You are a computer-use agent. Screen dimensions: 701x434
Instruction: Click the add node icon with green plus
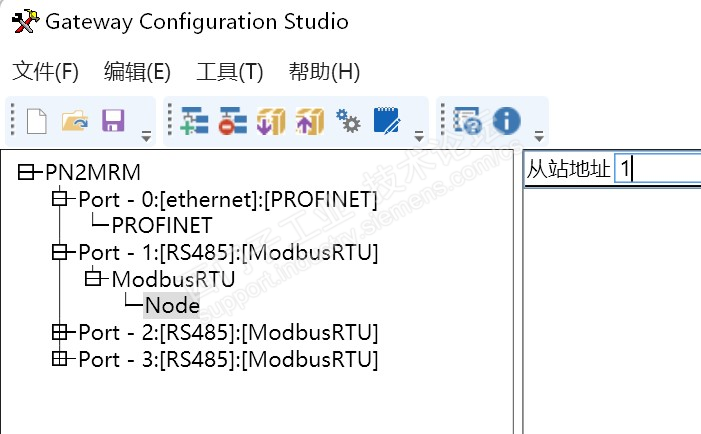[x=194, y=121]
